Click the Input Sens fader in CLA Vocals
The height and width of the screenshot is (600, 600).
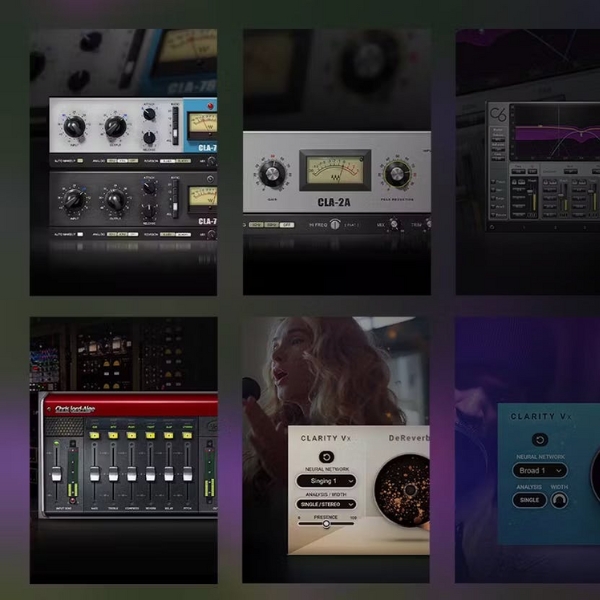pyautogui.click(x=56, y=473)
